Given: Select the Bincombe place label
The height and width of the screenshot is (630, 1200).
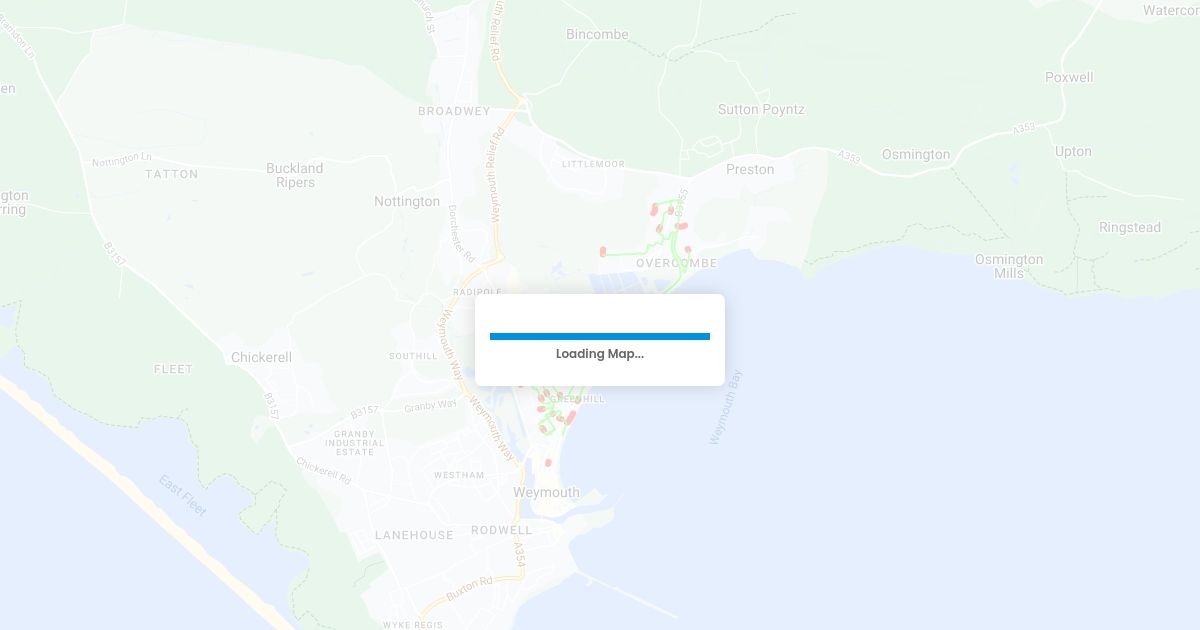Looking at the screenshot, I should (x=597, y=35).
